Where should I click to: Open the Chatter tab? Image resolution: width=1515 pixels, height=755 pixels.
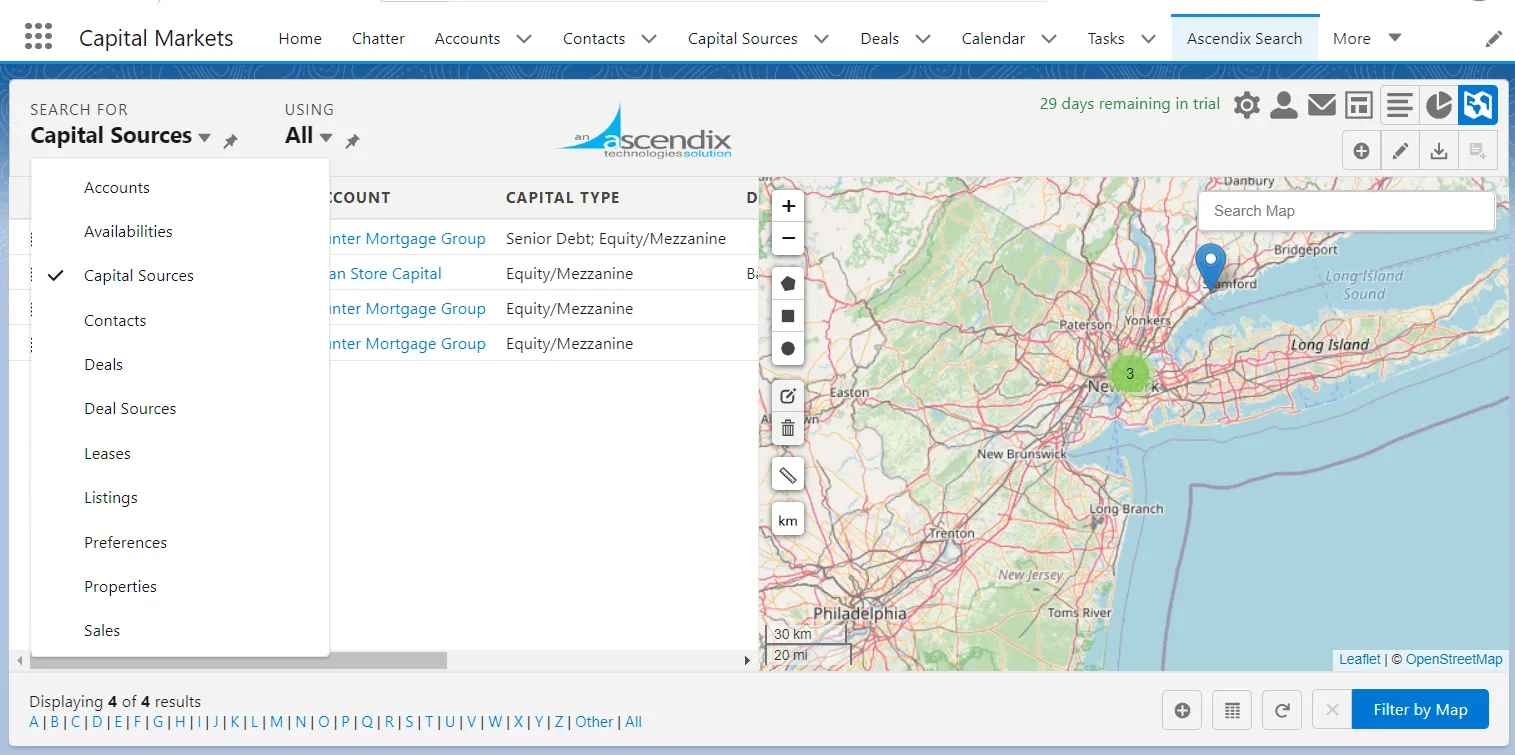(378, 39)
